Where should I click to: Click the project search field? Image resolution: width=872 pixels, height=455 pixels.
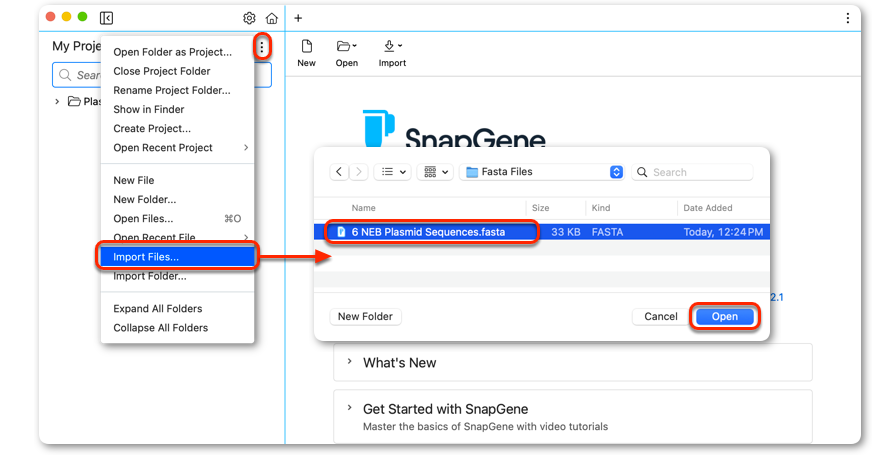coord(161,75)
